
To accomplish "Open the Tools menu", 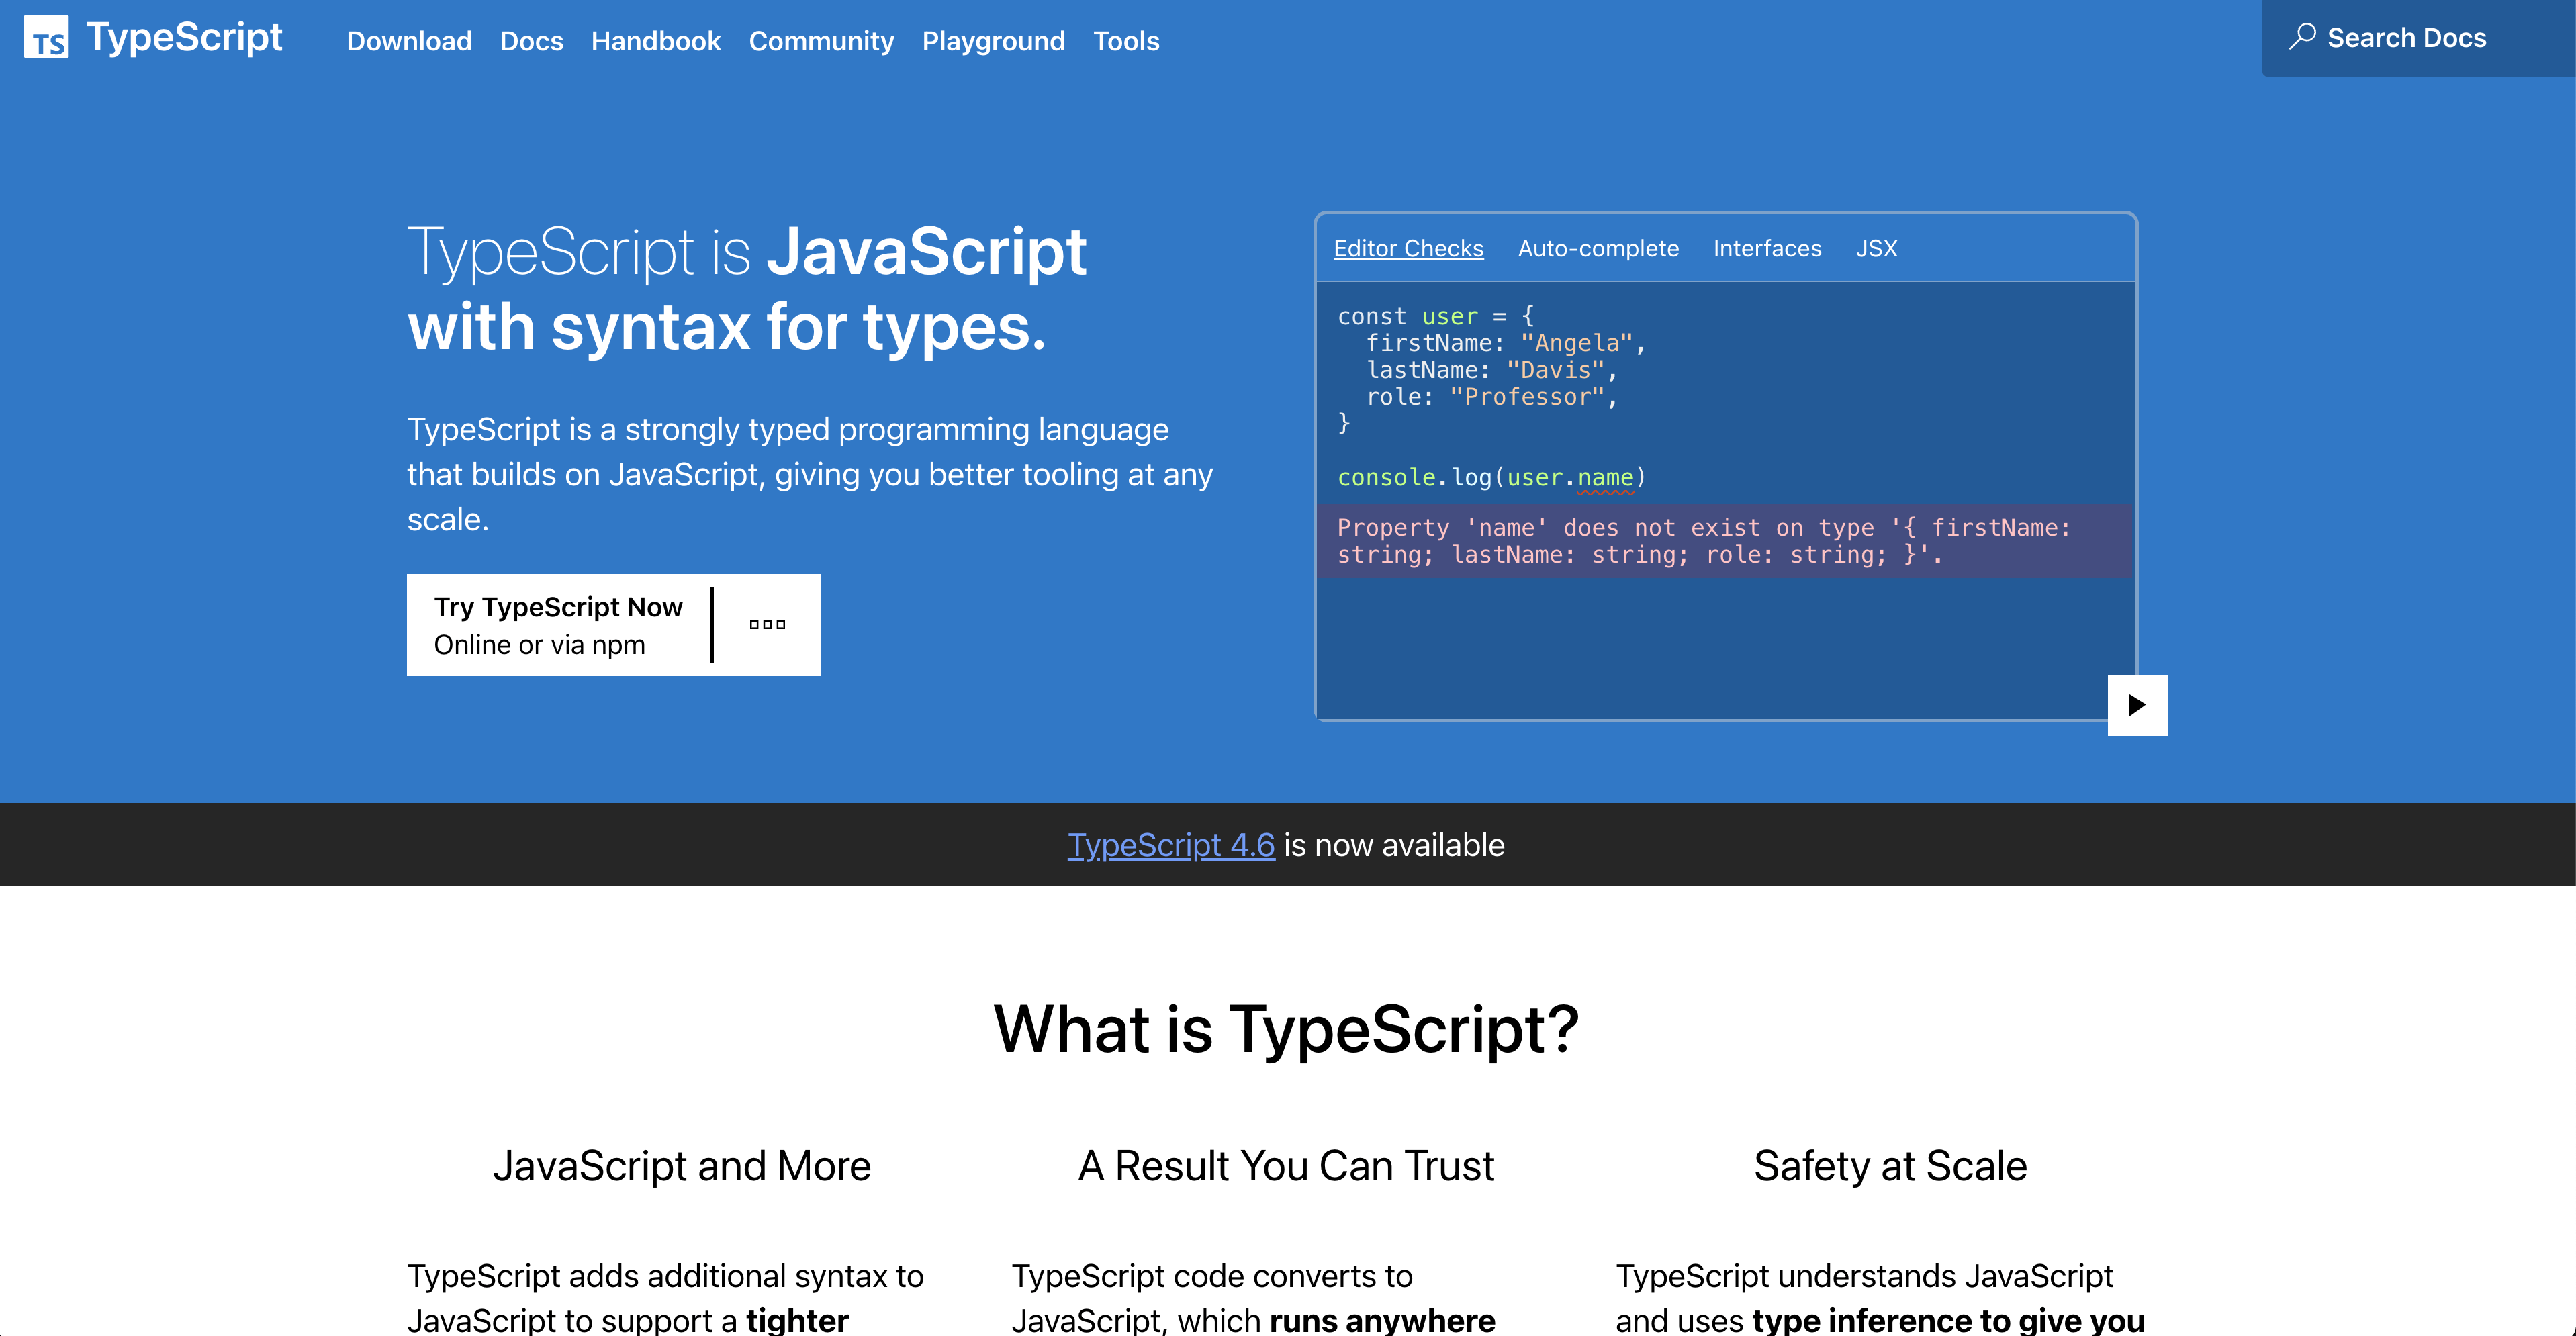I will click(x=1126, y=41).
